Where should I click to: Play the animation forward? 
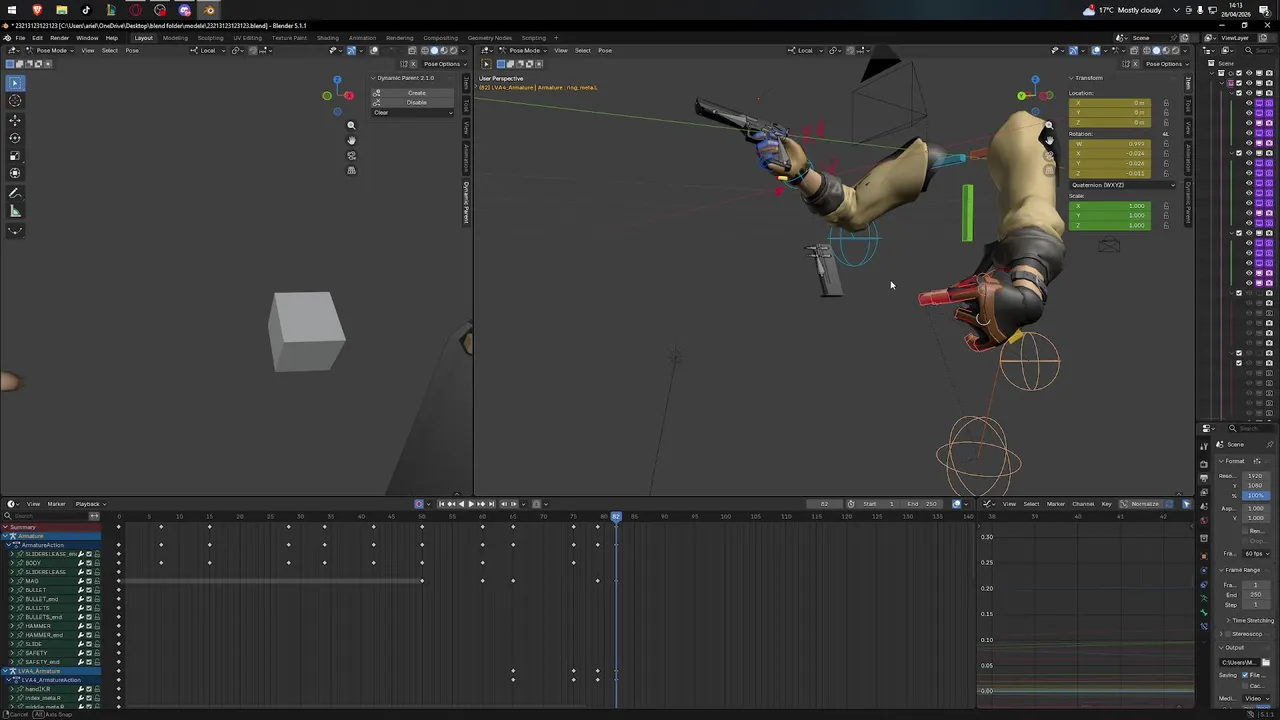471,504
